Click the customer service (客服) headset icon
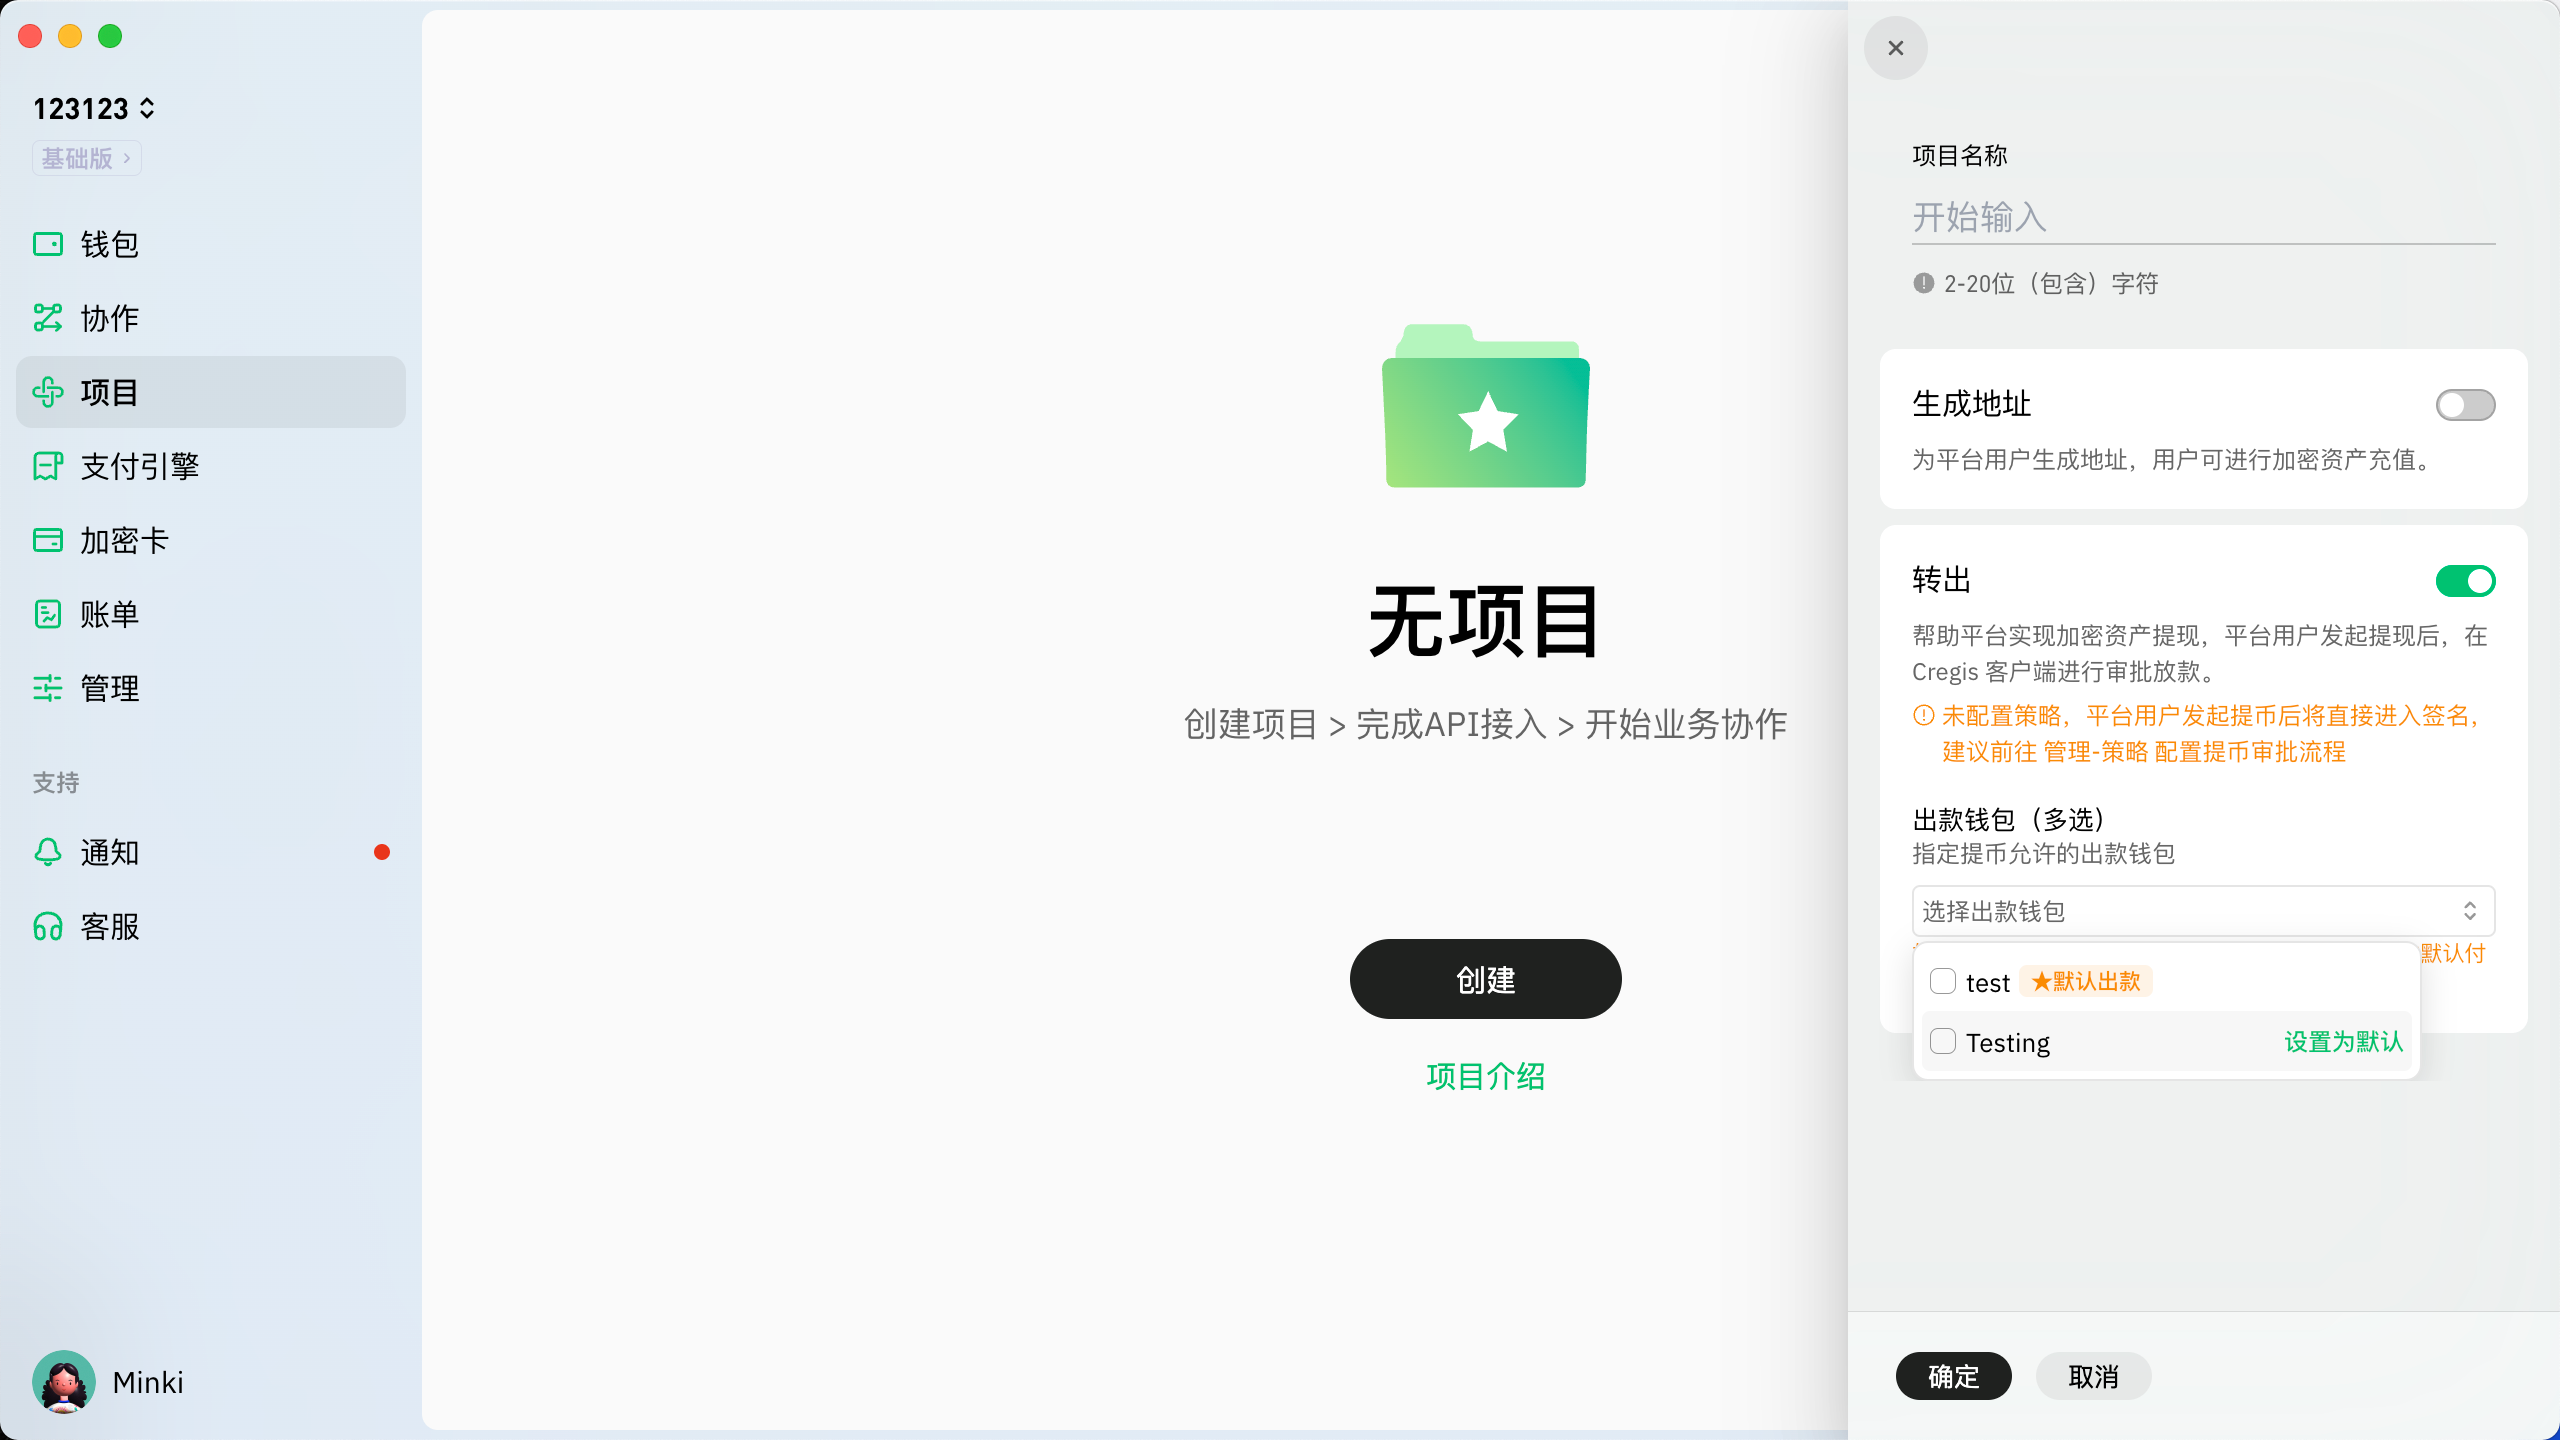The image size is (2560, 1440). point(48,926)
